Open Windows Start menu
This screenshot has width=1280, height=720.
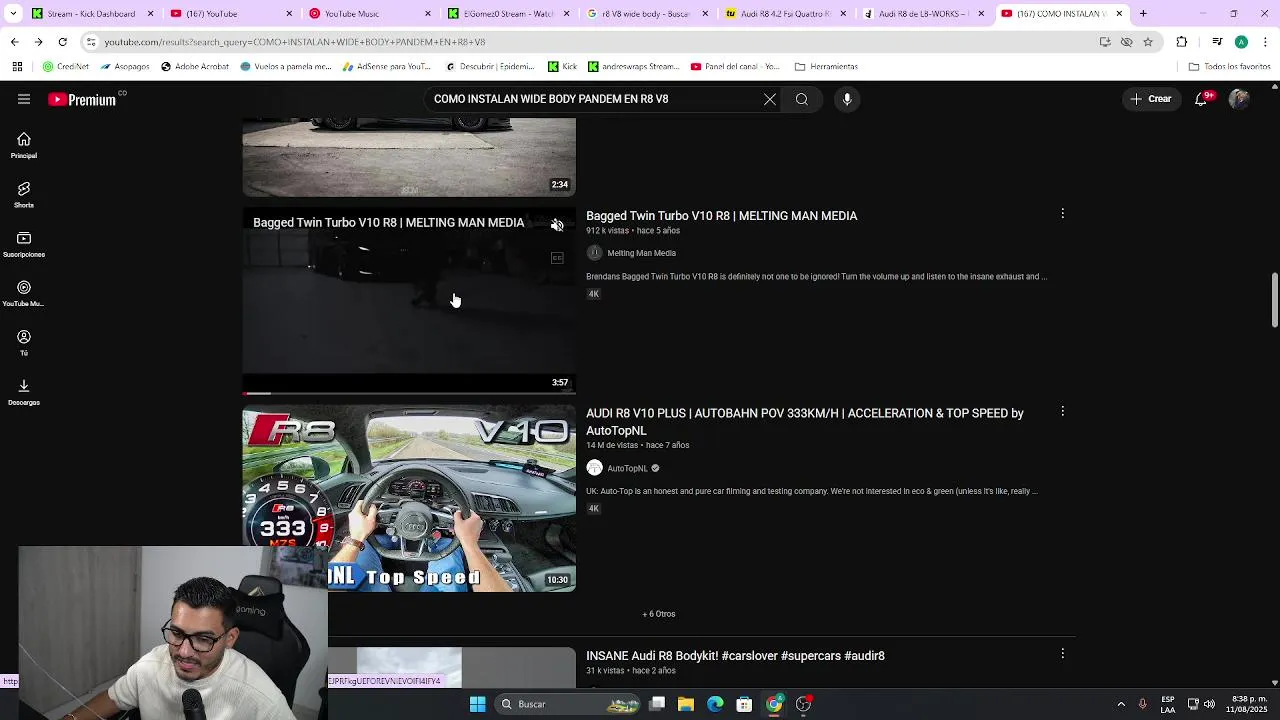478,704
